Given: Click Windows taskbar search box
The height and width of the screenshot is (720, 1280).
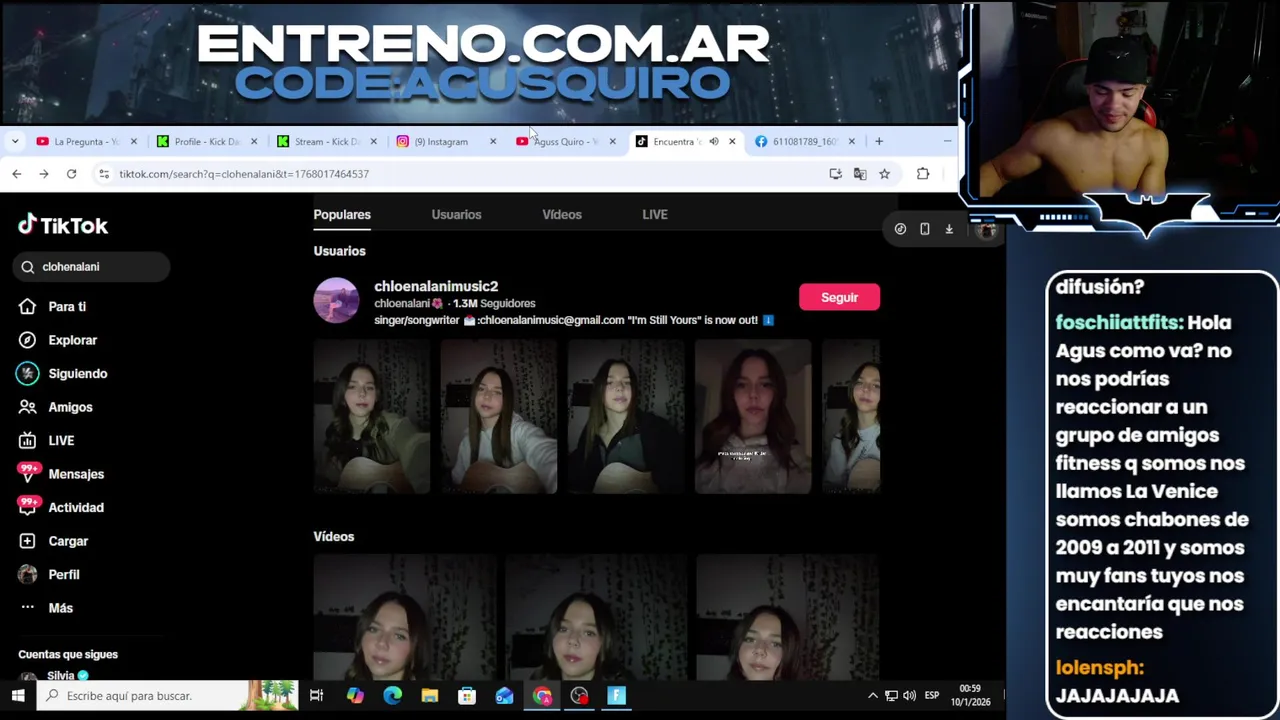Looking at the screenshot, I should click(x=168, y=696).
